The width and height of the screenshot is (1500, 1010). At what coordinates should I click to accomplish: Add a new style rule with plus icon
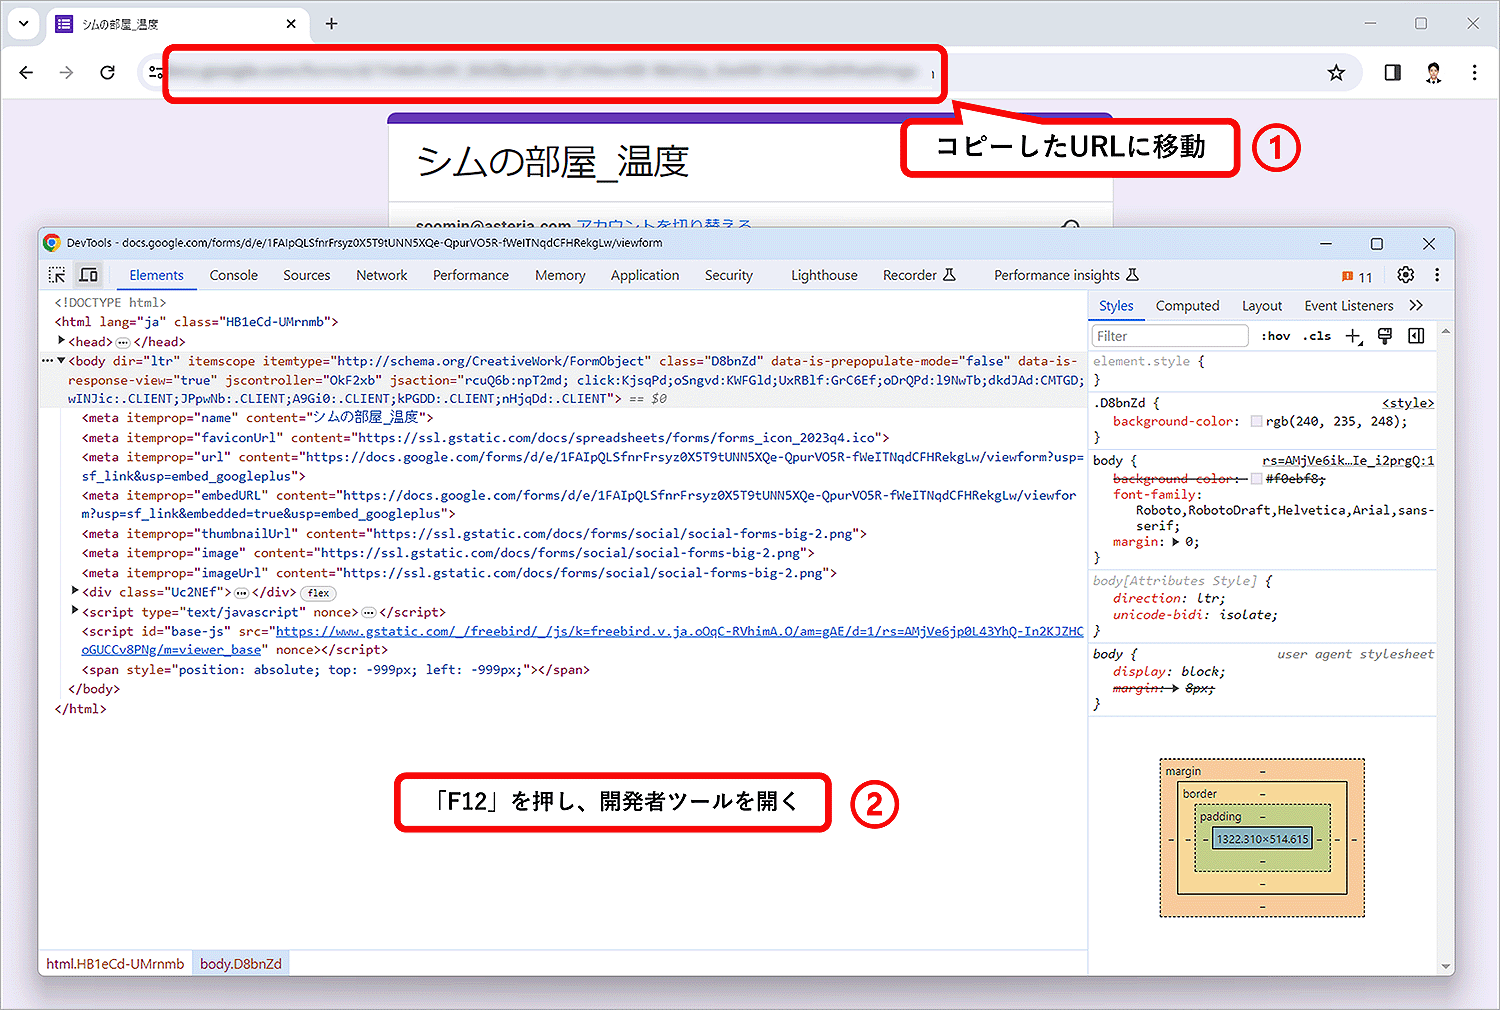tap(1353, 336)
